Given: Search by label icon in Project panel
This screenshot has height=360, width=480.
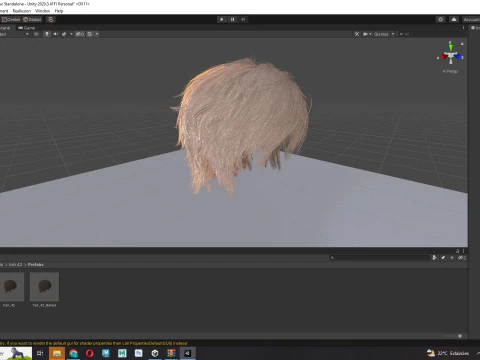Looking at the screenshot, I should pos(443,257).
